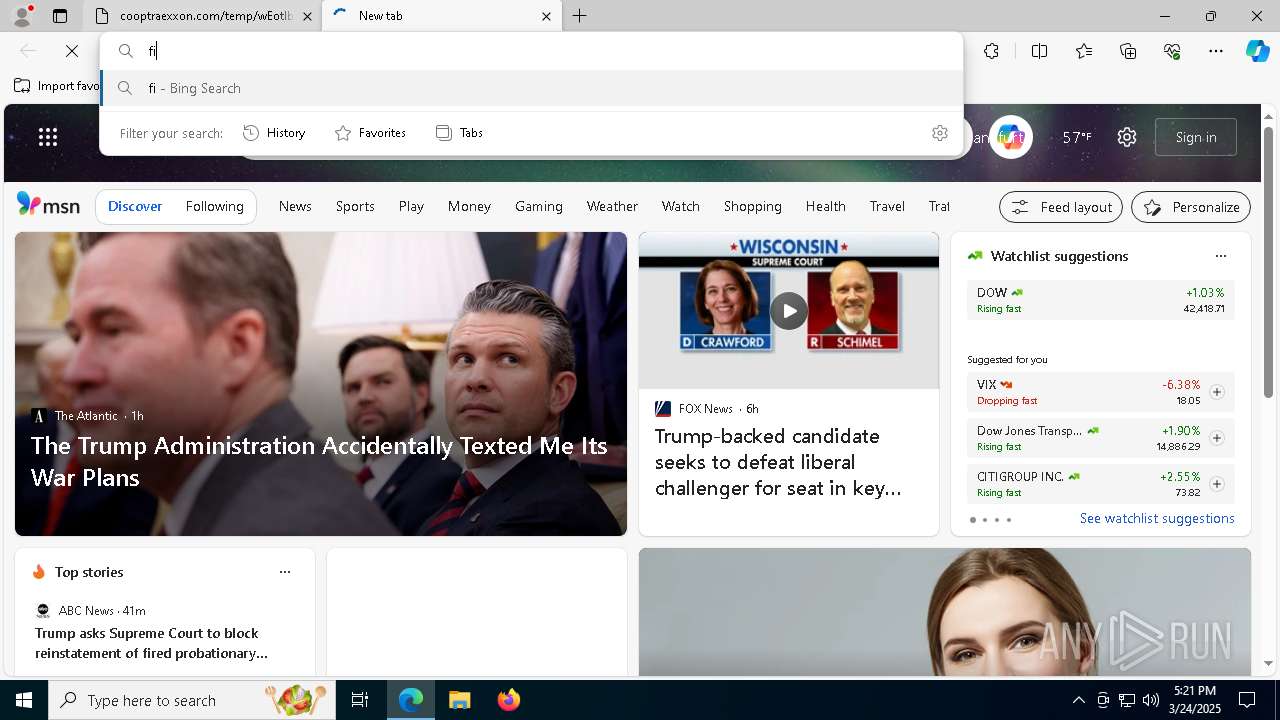1280x720 pixels.
Task: Open a new browser tab
Action: tap(580, 16)
